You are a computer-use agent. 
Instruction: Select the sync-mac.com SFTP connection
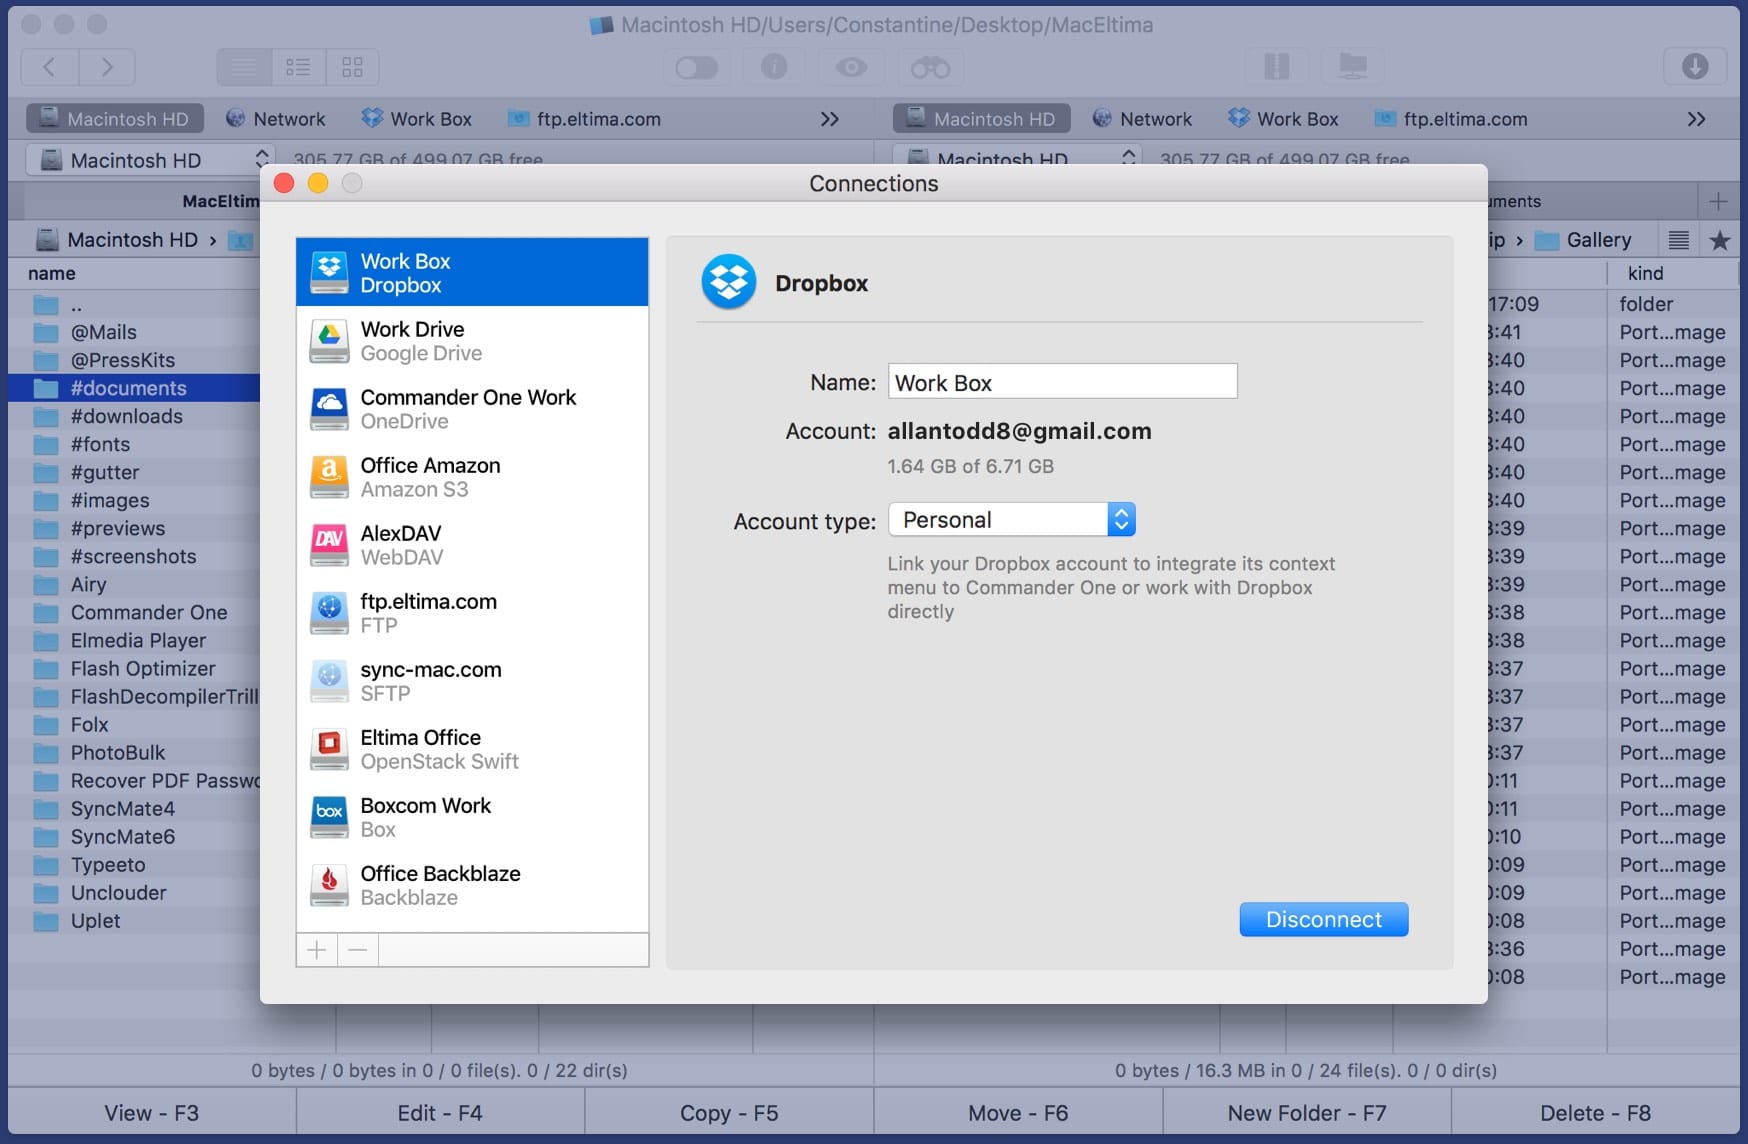[x=472, y=681]
